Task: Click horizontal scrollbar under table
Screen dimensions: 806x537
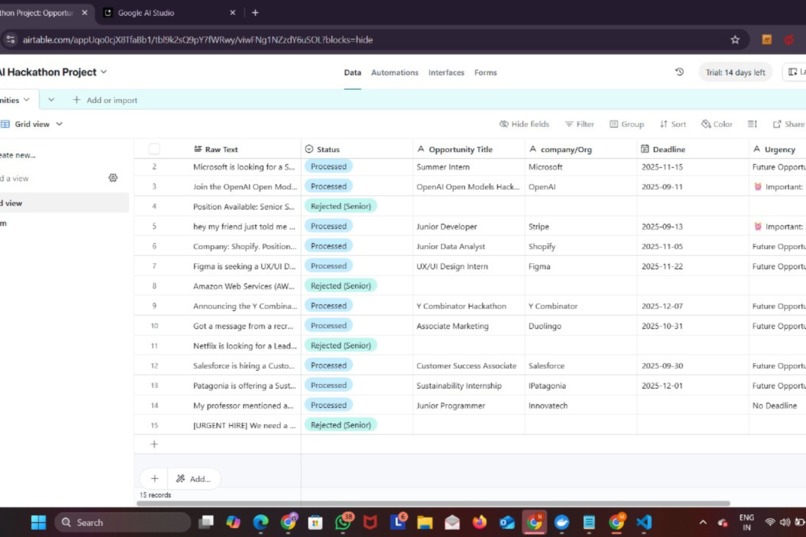Action: [433, 503]
